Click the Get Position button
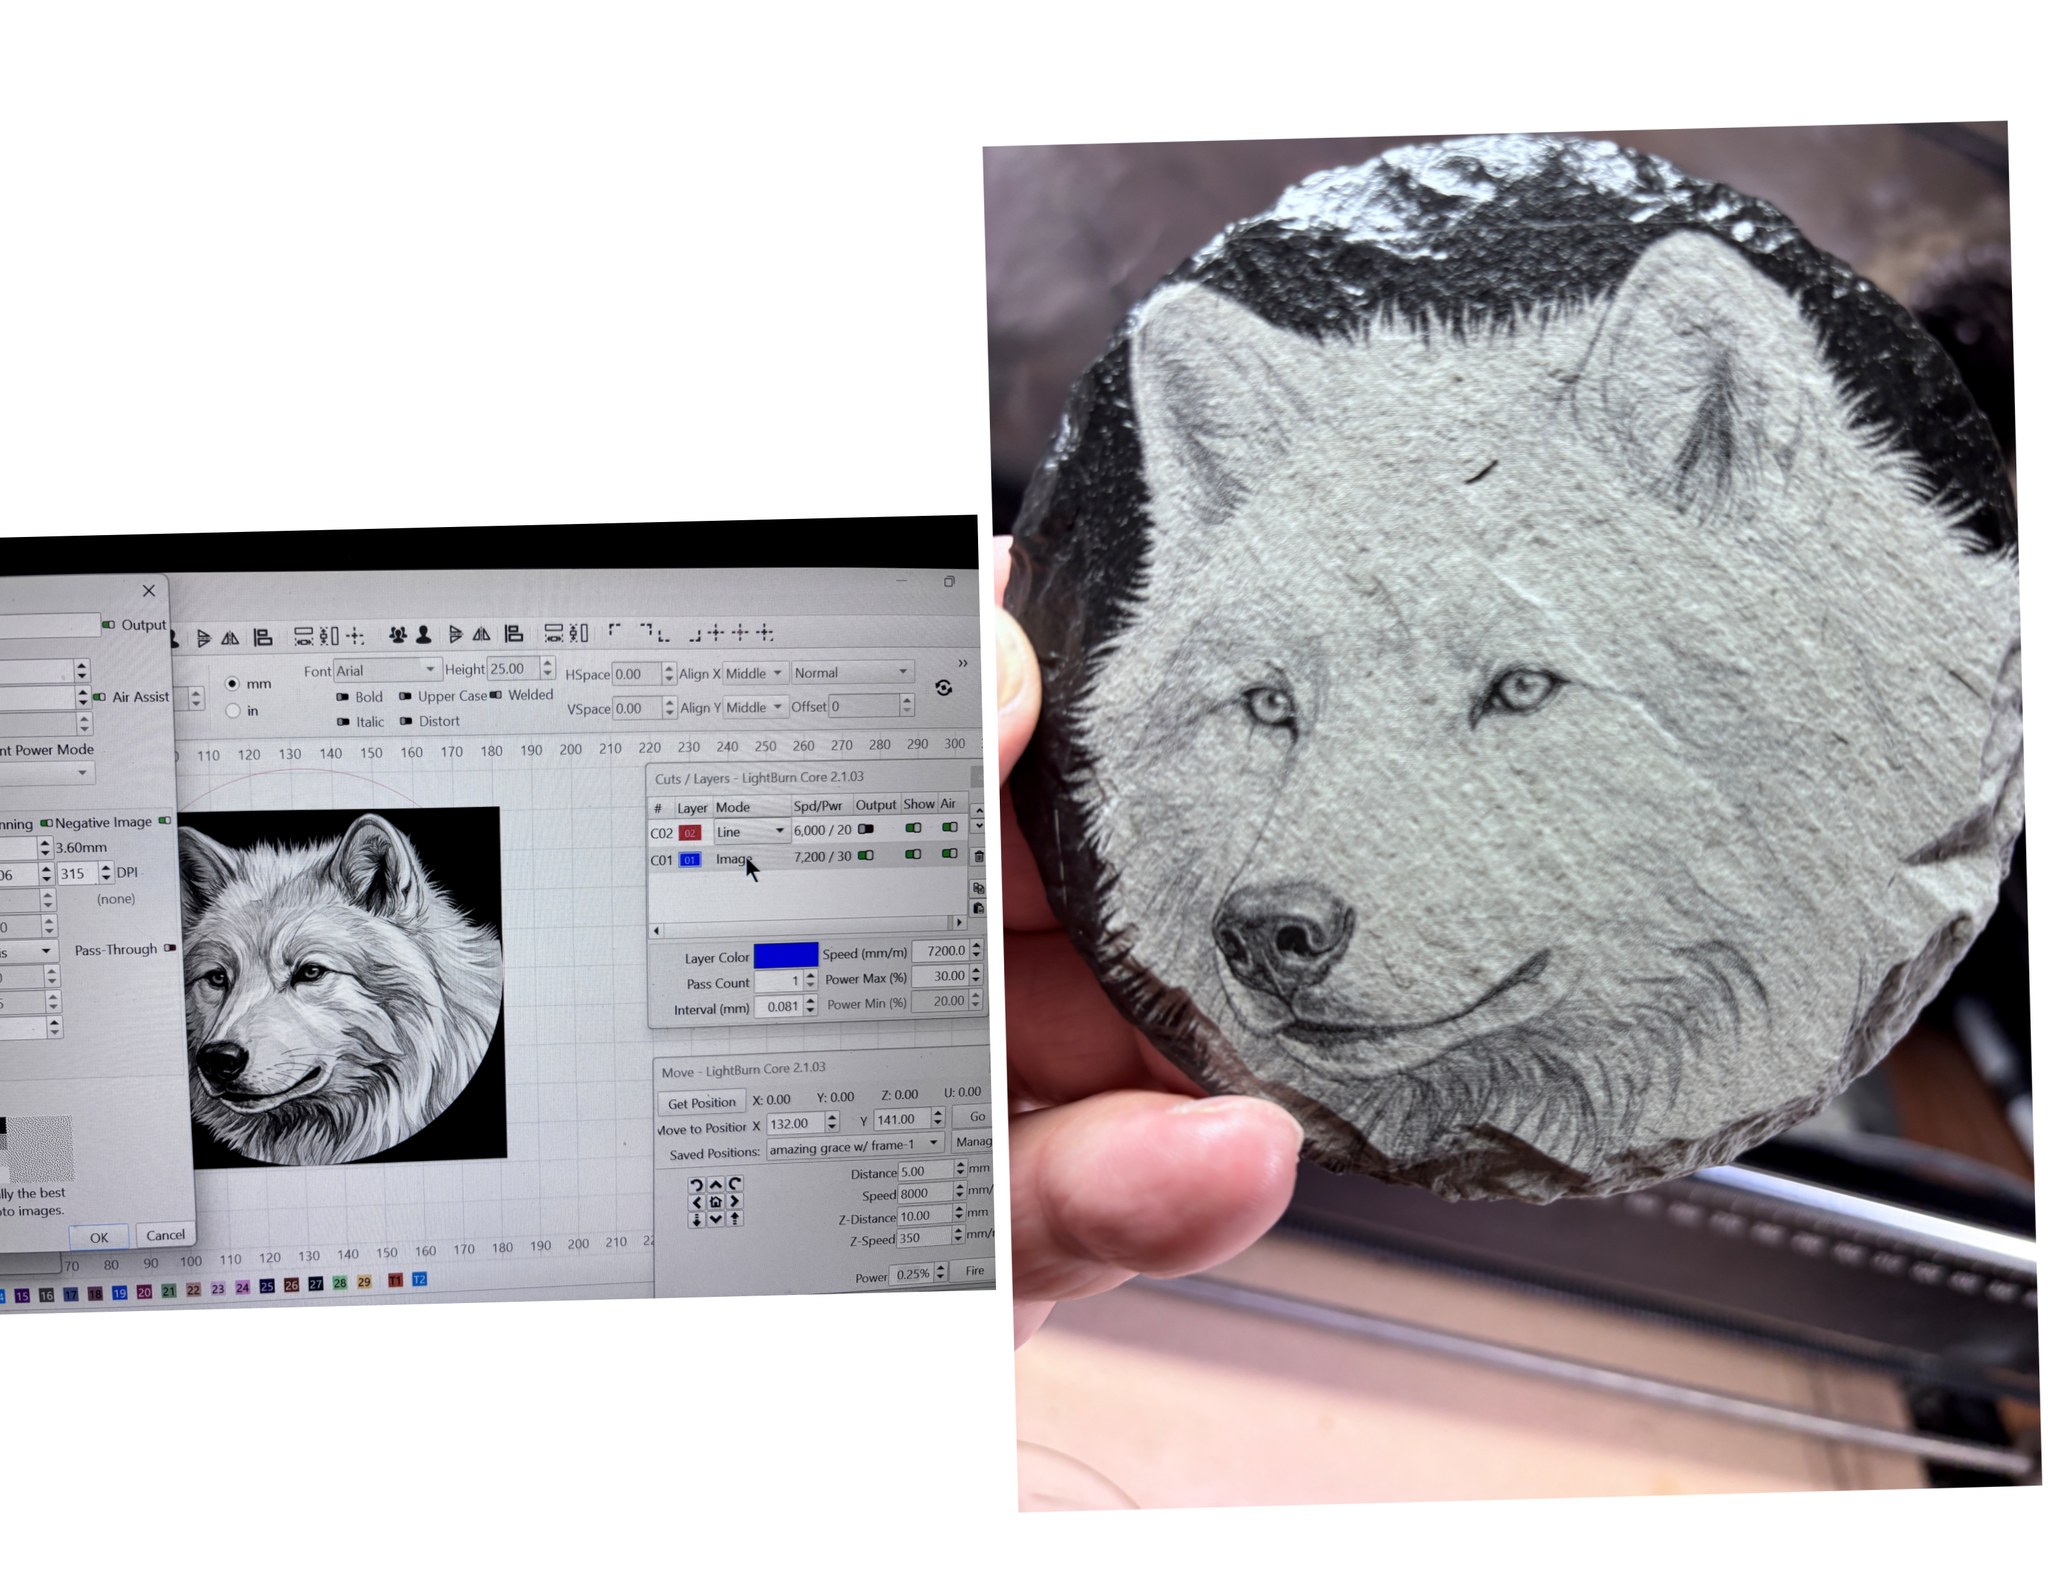The image size is (2048, 1583). (701, 1102)
